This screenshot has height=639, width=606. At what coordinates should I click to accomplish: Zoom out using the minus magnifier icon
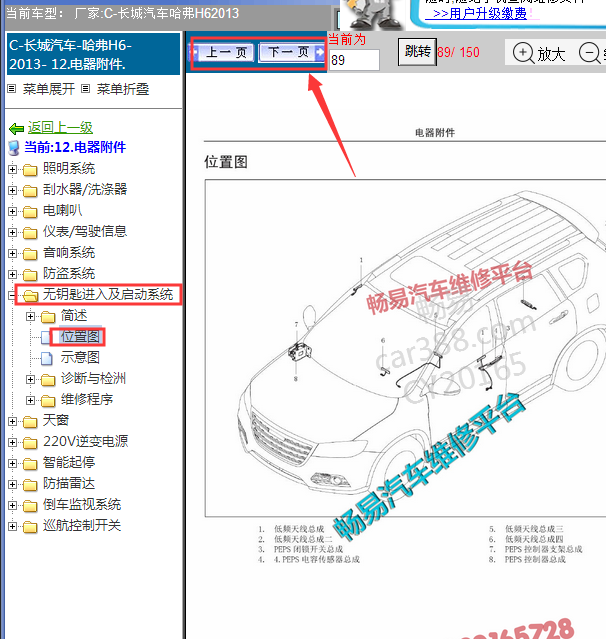(590, 53)
